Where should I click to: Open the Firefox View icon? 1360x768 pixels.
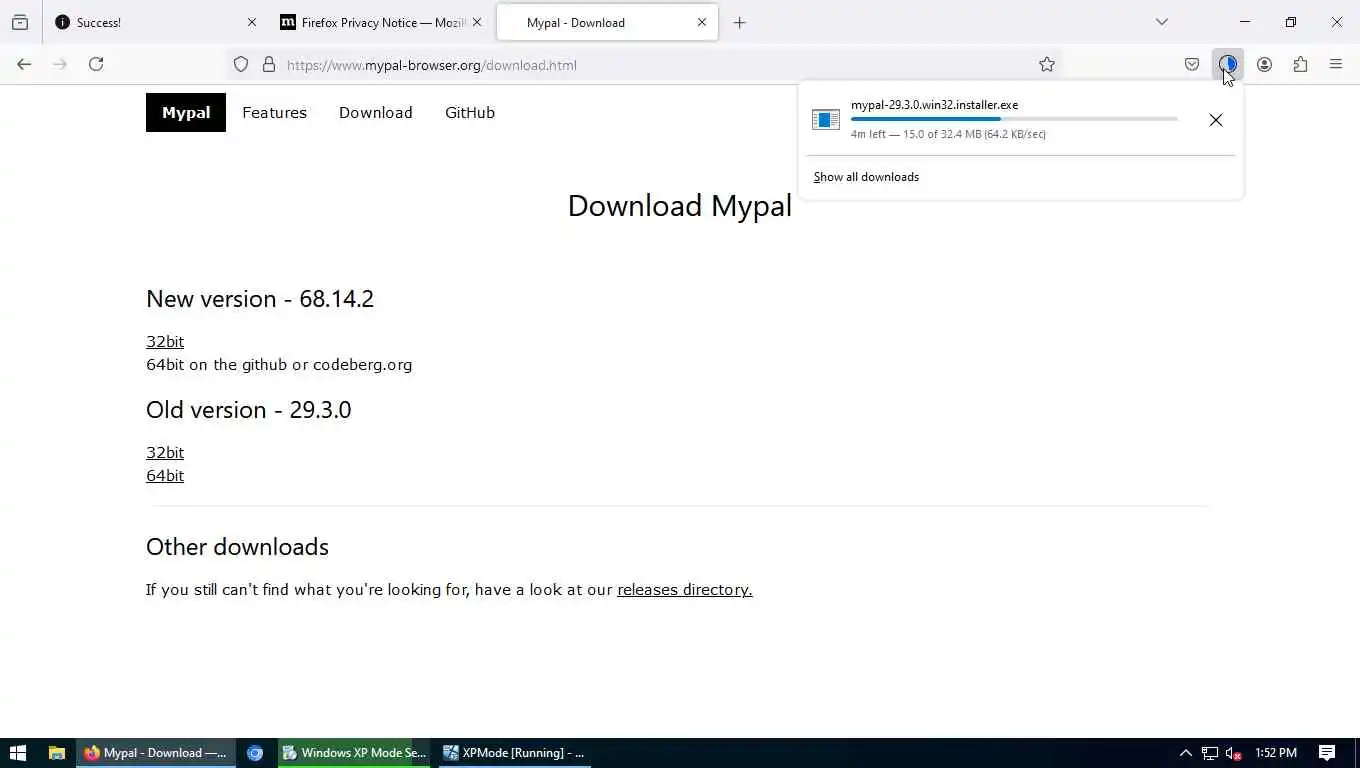point(20,22)
